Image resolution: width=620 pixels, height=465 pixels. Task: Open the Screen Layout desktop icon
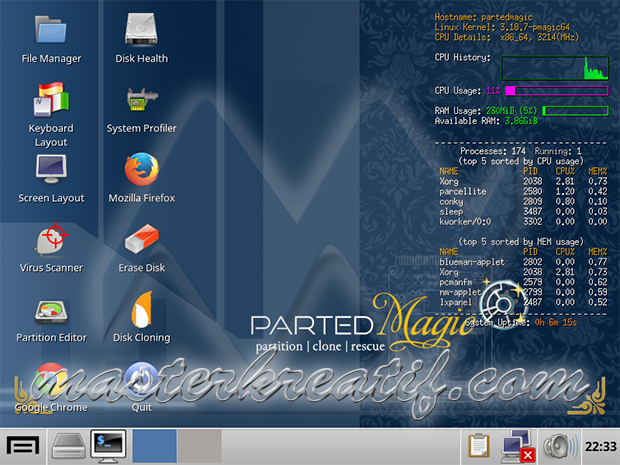point(51,169)
